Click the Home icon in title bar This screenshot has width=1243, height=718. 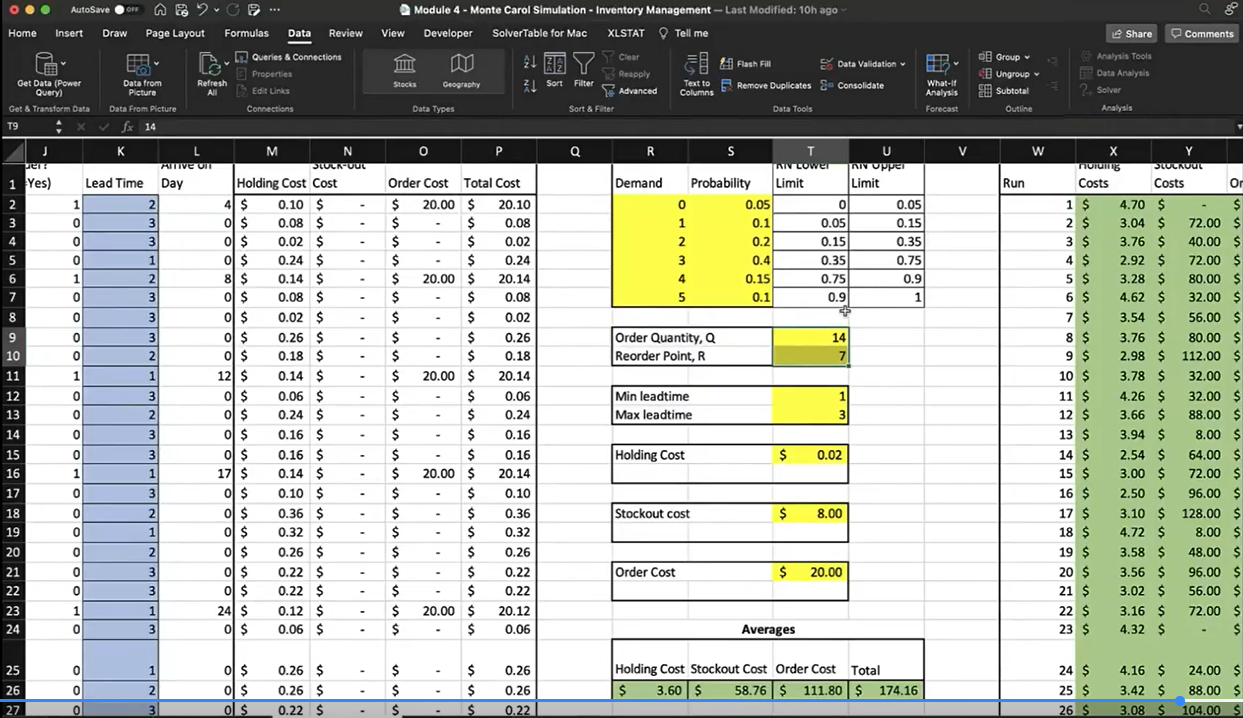point(161,9)
